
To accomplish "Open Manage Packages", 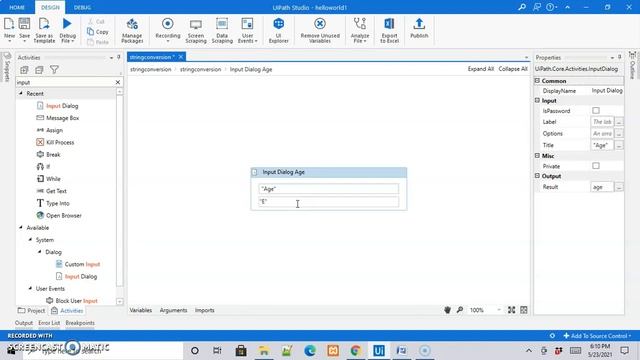I will point(132,30).
